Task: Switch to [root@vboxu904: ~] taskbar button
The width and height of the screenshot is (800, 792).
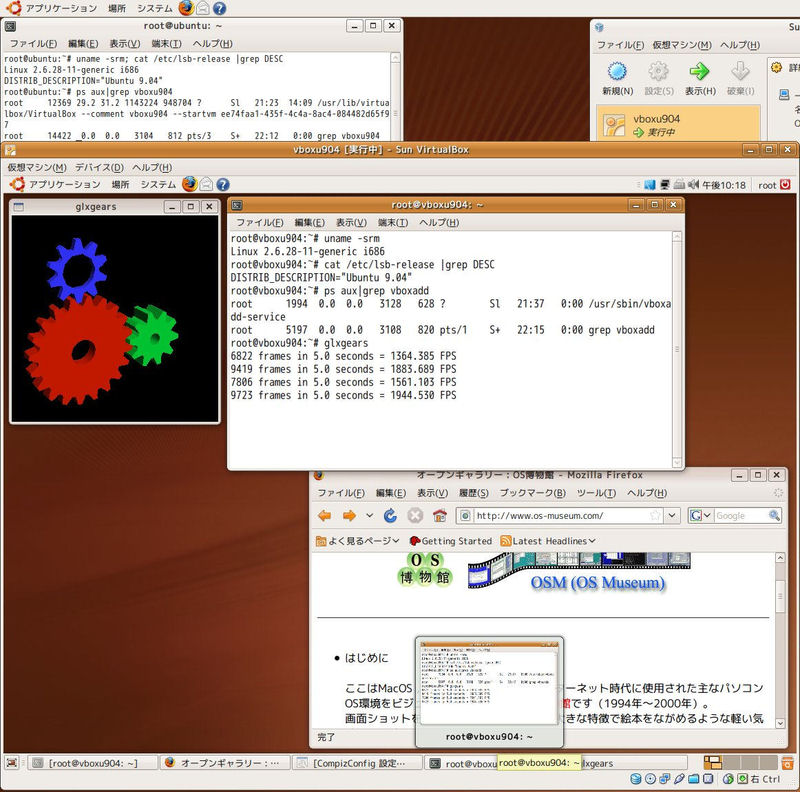Action: 92,763
